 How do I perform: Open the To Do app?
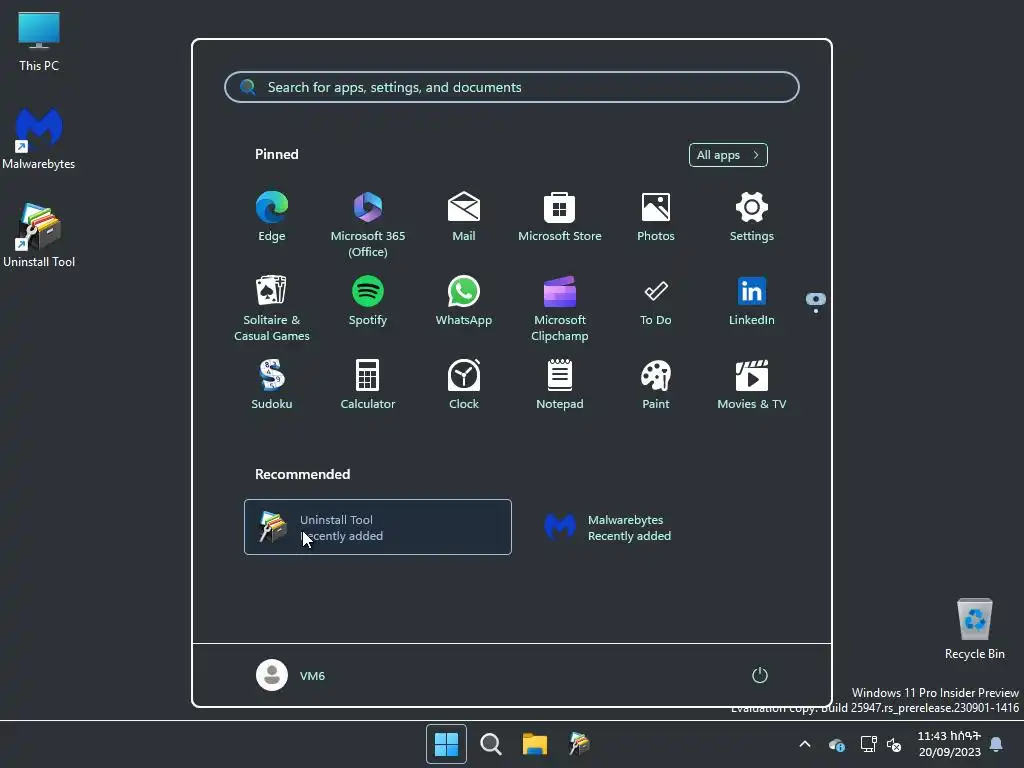pos(656,300)
